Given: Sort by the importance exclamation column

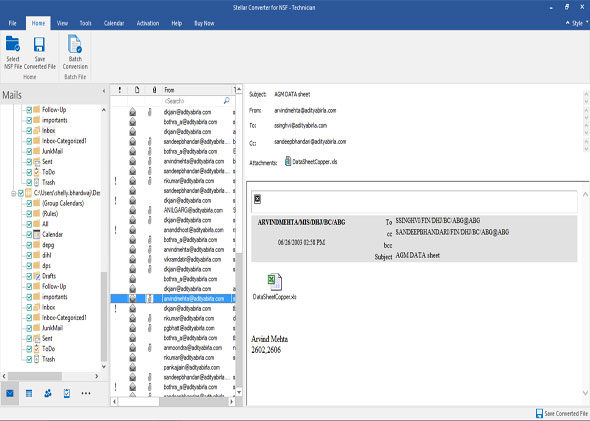Looking at the screenshot, I should [x=120, y=90].
